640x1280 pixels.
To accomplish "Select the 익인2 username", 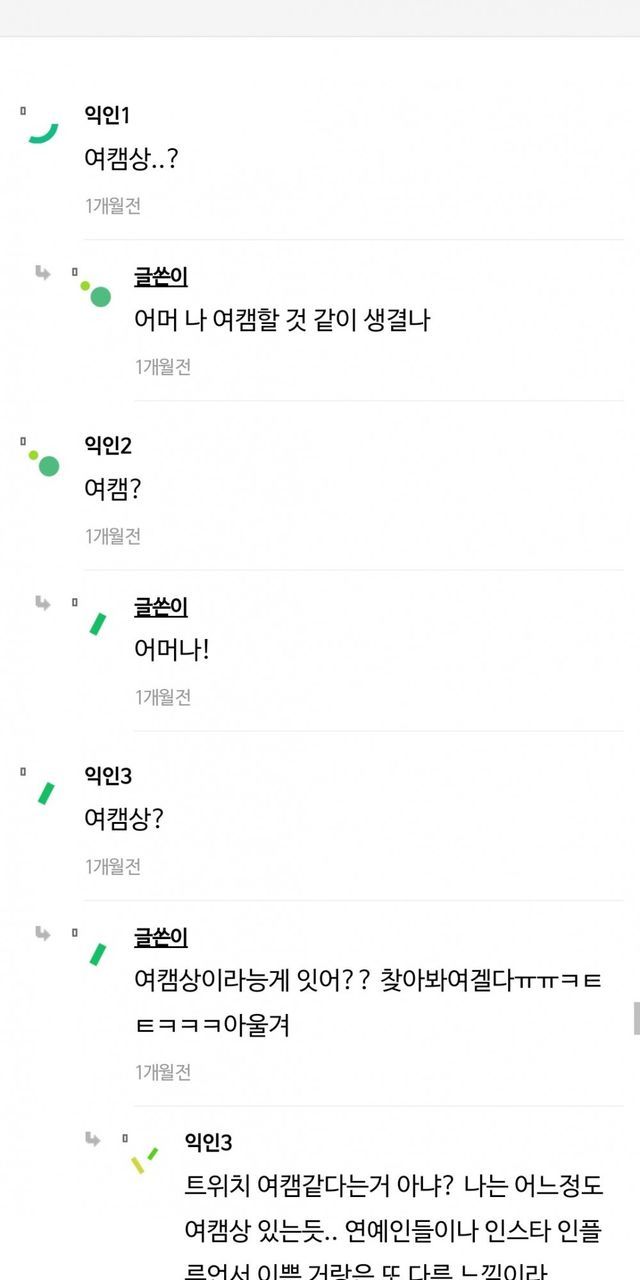I will tap(108, 446).
